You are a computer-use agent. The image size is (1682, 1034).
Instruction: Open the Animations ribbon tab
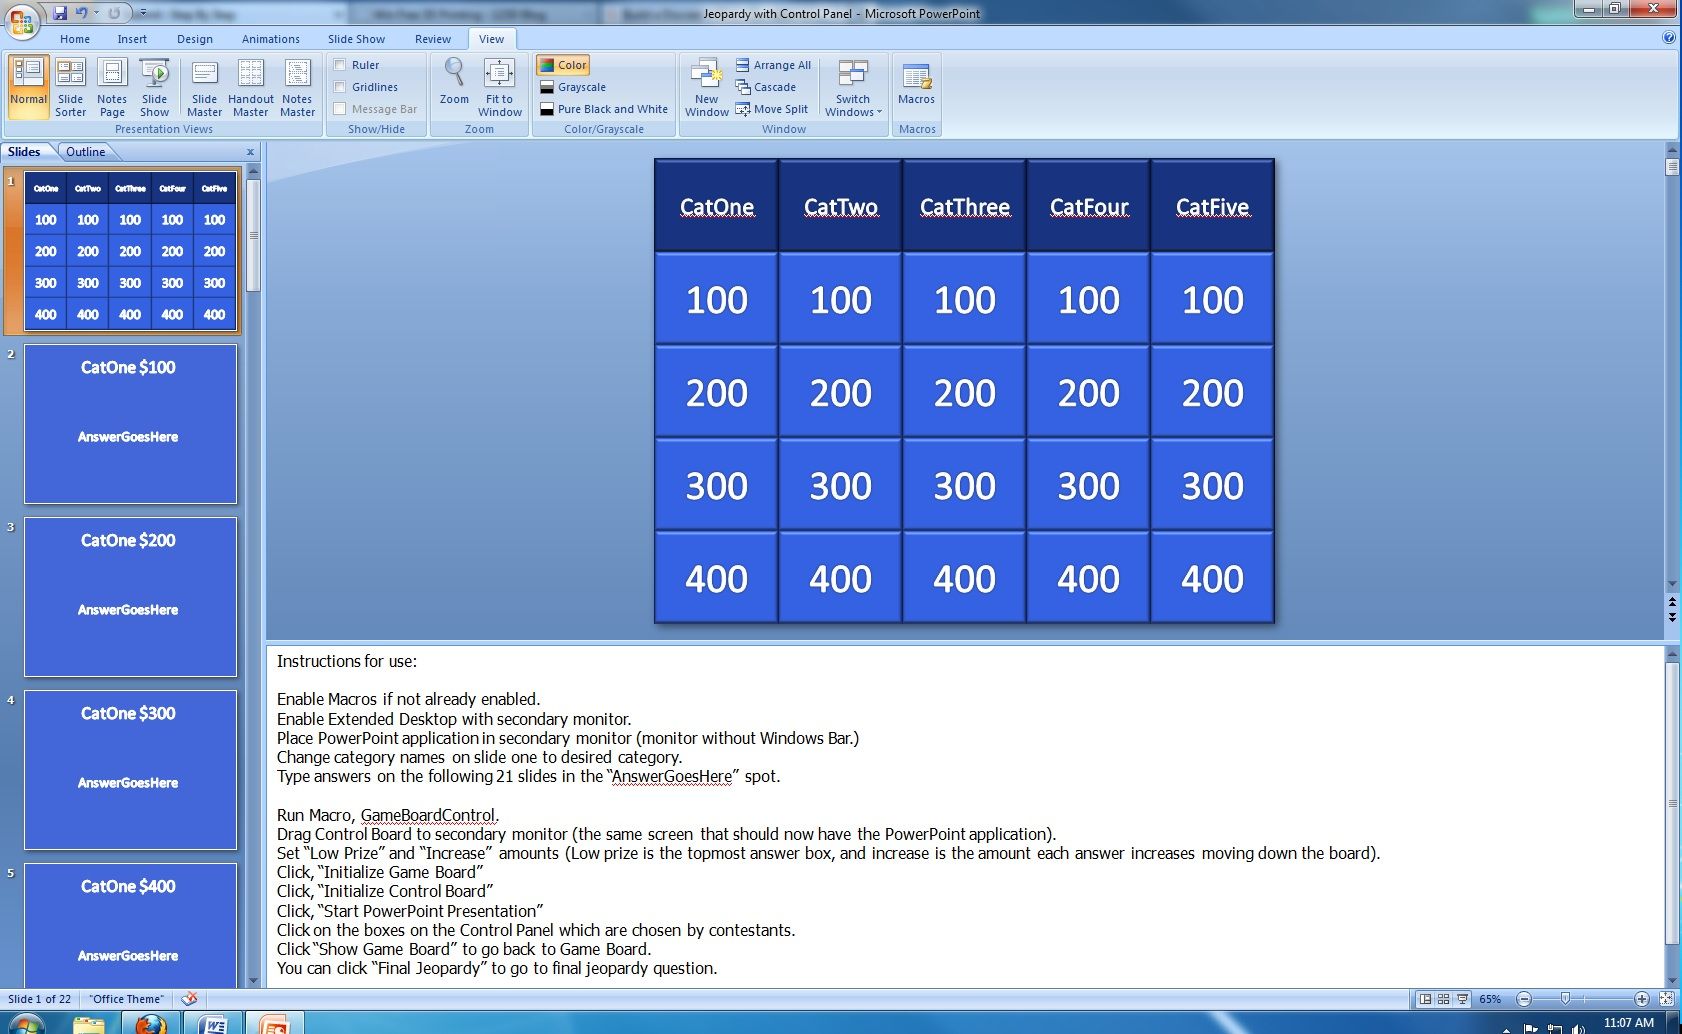269,39
